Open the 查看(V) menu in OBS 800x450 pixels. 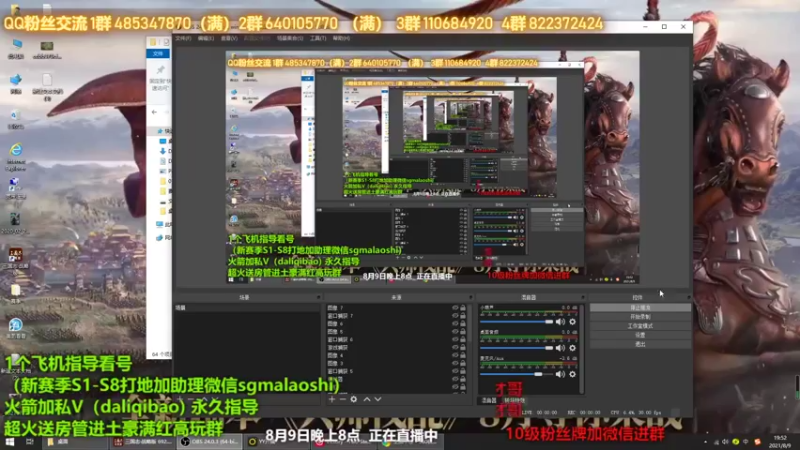coord(229,38)
